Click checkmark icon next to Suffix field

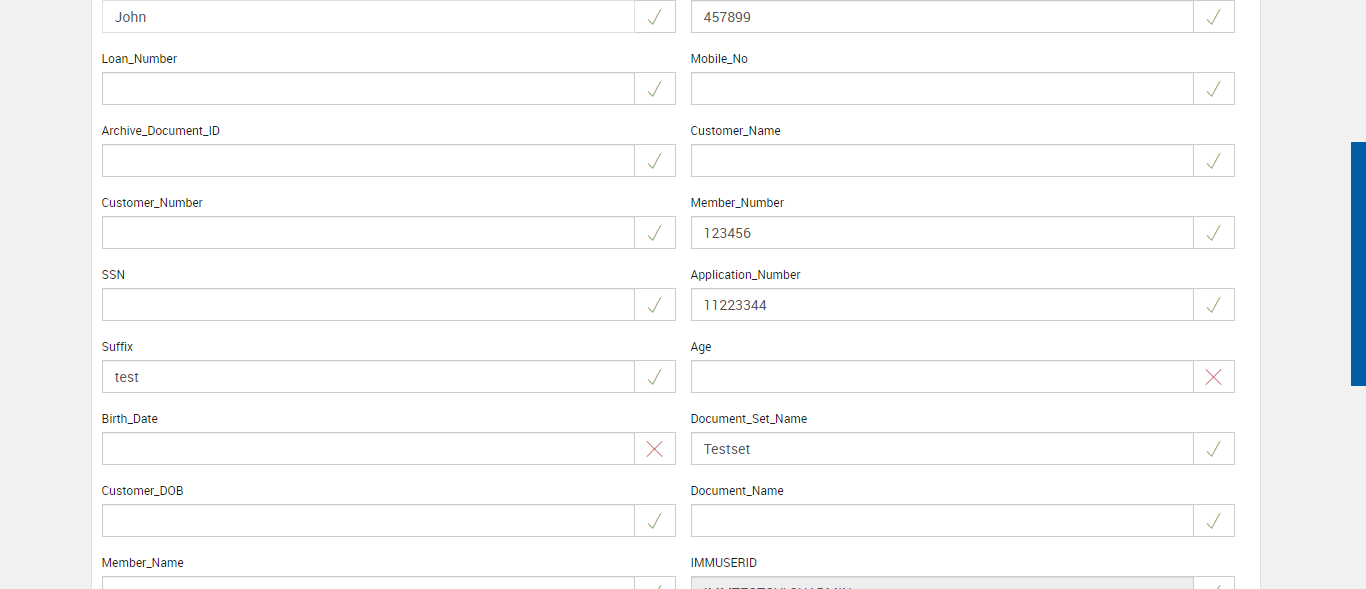654,377
